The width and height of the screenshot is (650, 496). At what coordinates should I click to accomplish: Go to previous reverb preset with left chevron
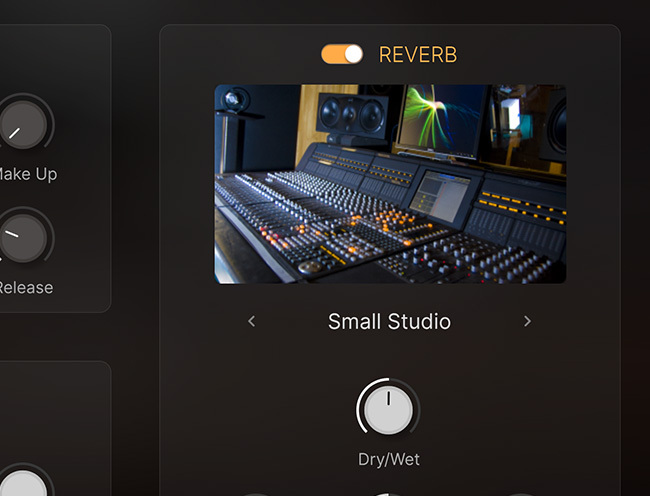coord(252,321)
